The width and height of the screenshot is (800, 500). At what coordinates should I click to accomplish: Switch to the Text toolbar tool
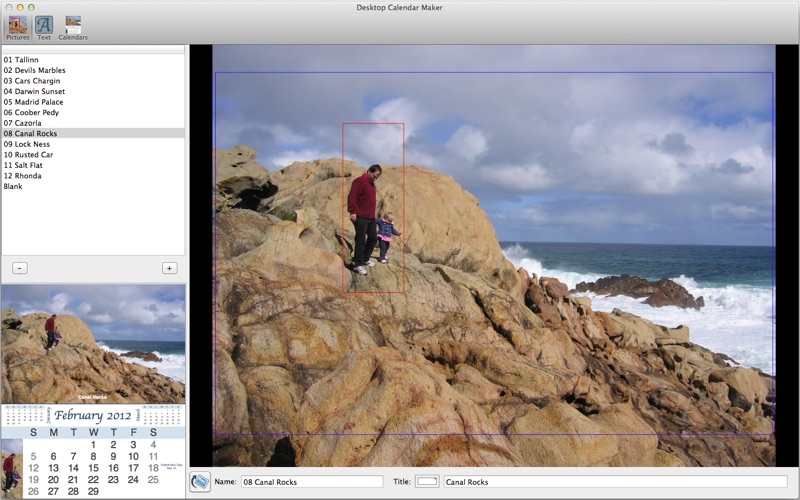click(44, 28)
